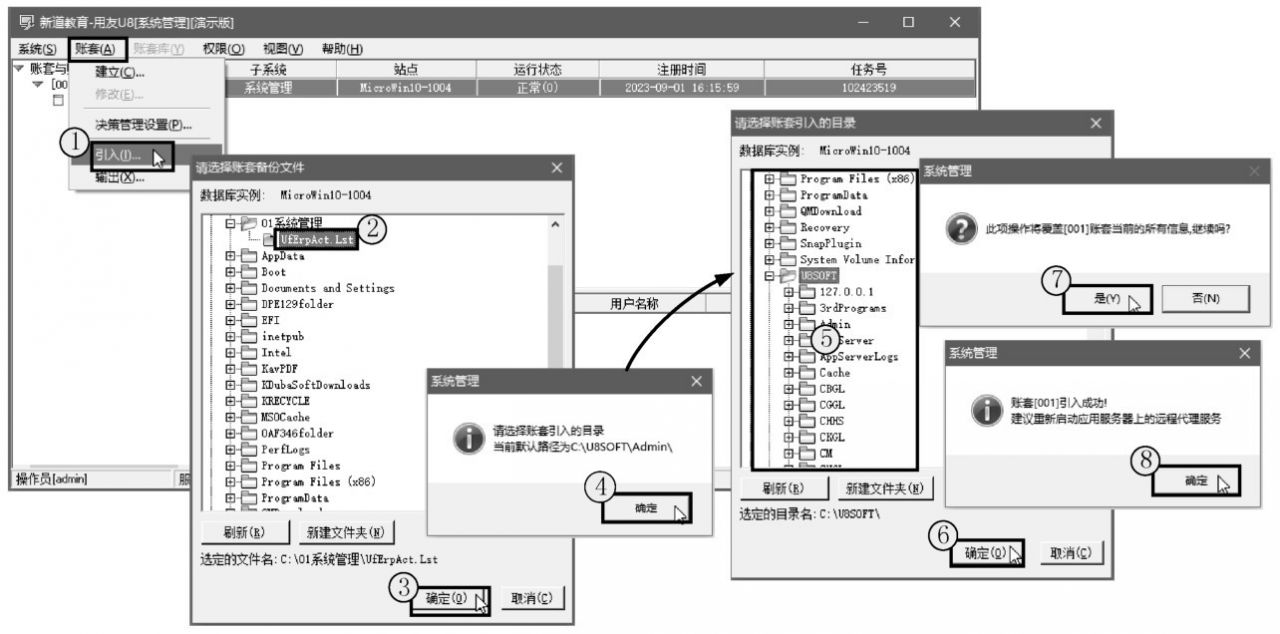Select the UfErpAct.Lst backup file icon
The height and width of the screenshot is (634, 1280).
click(266, 241)
